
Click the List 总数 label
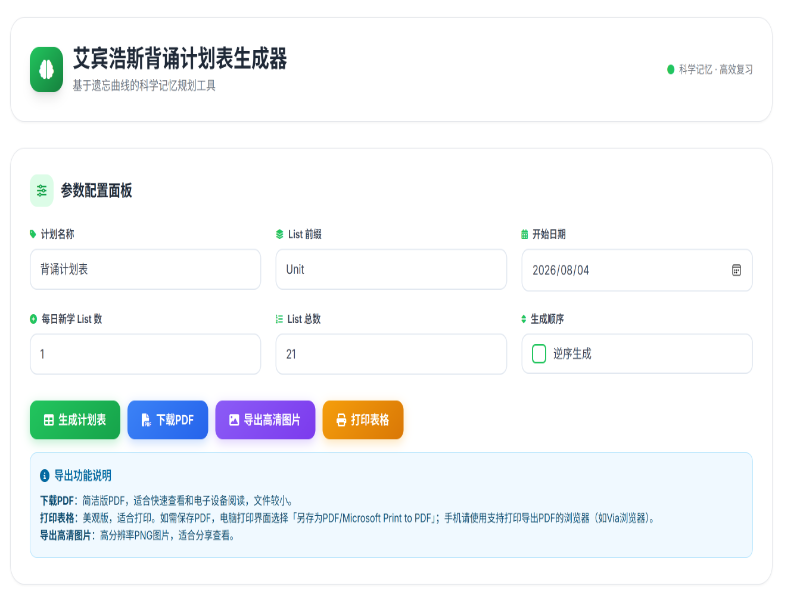coord(304,319)
